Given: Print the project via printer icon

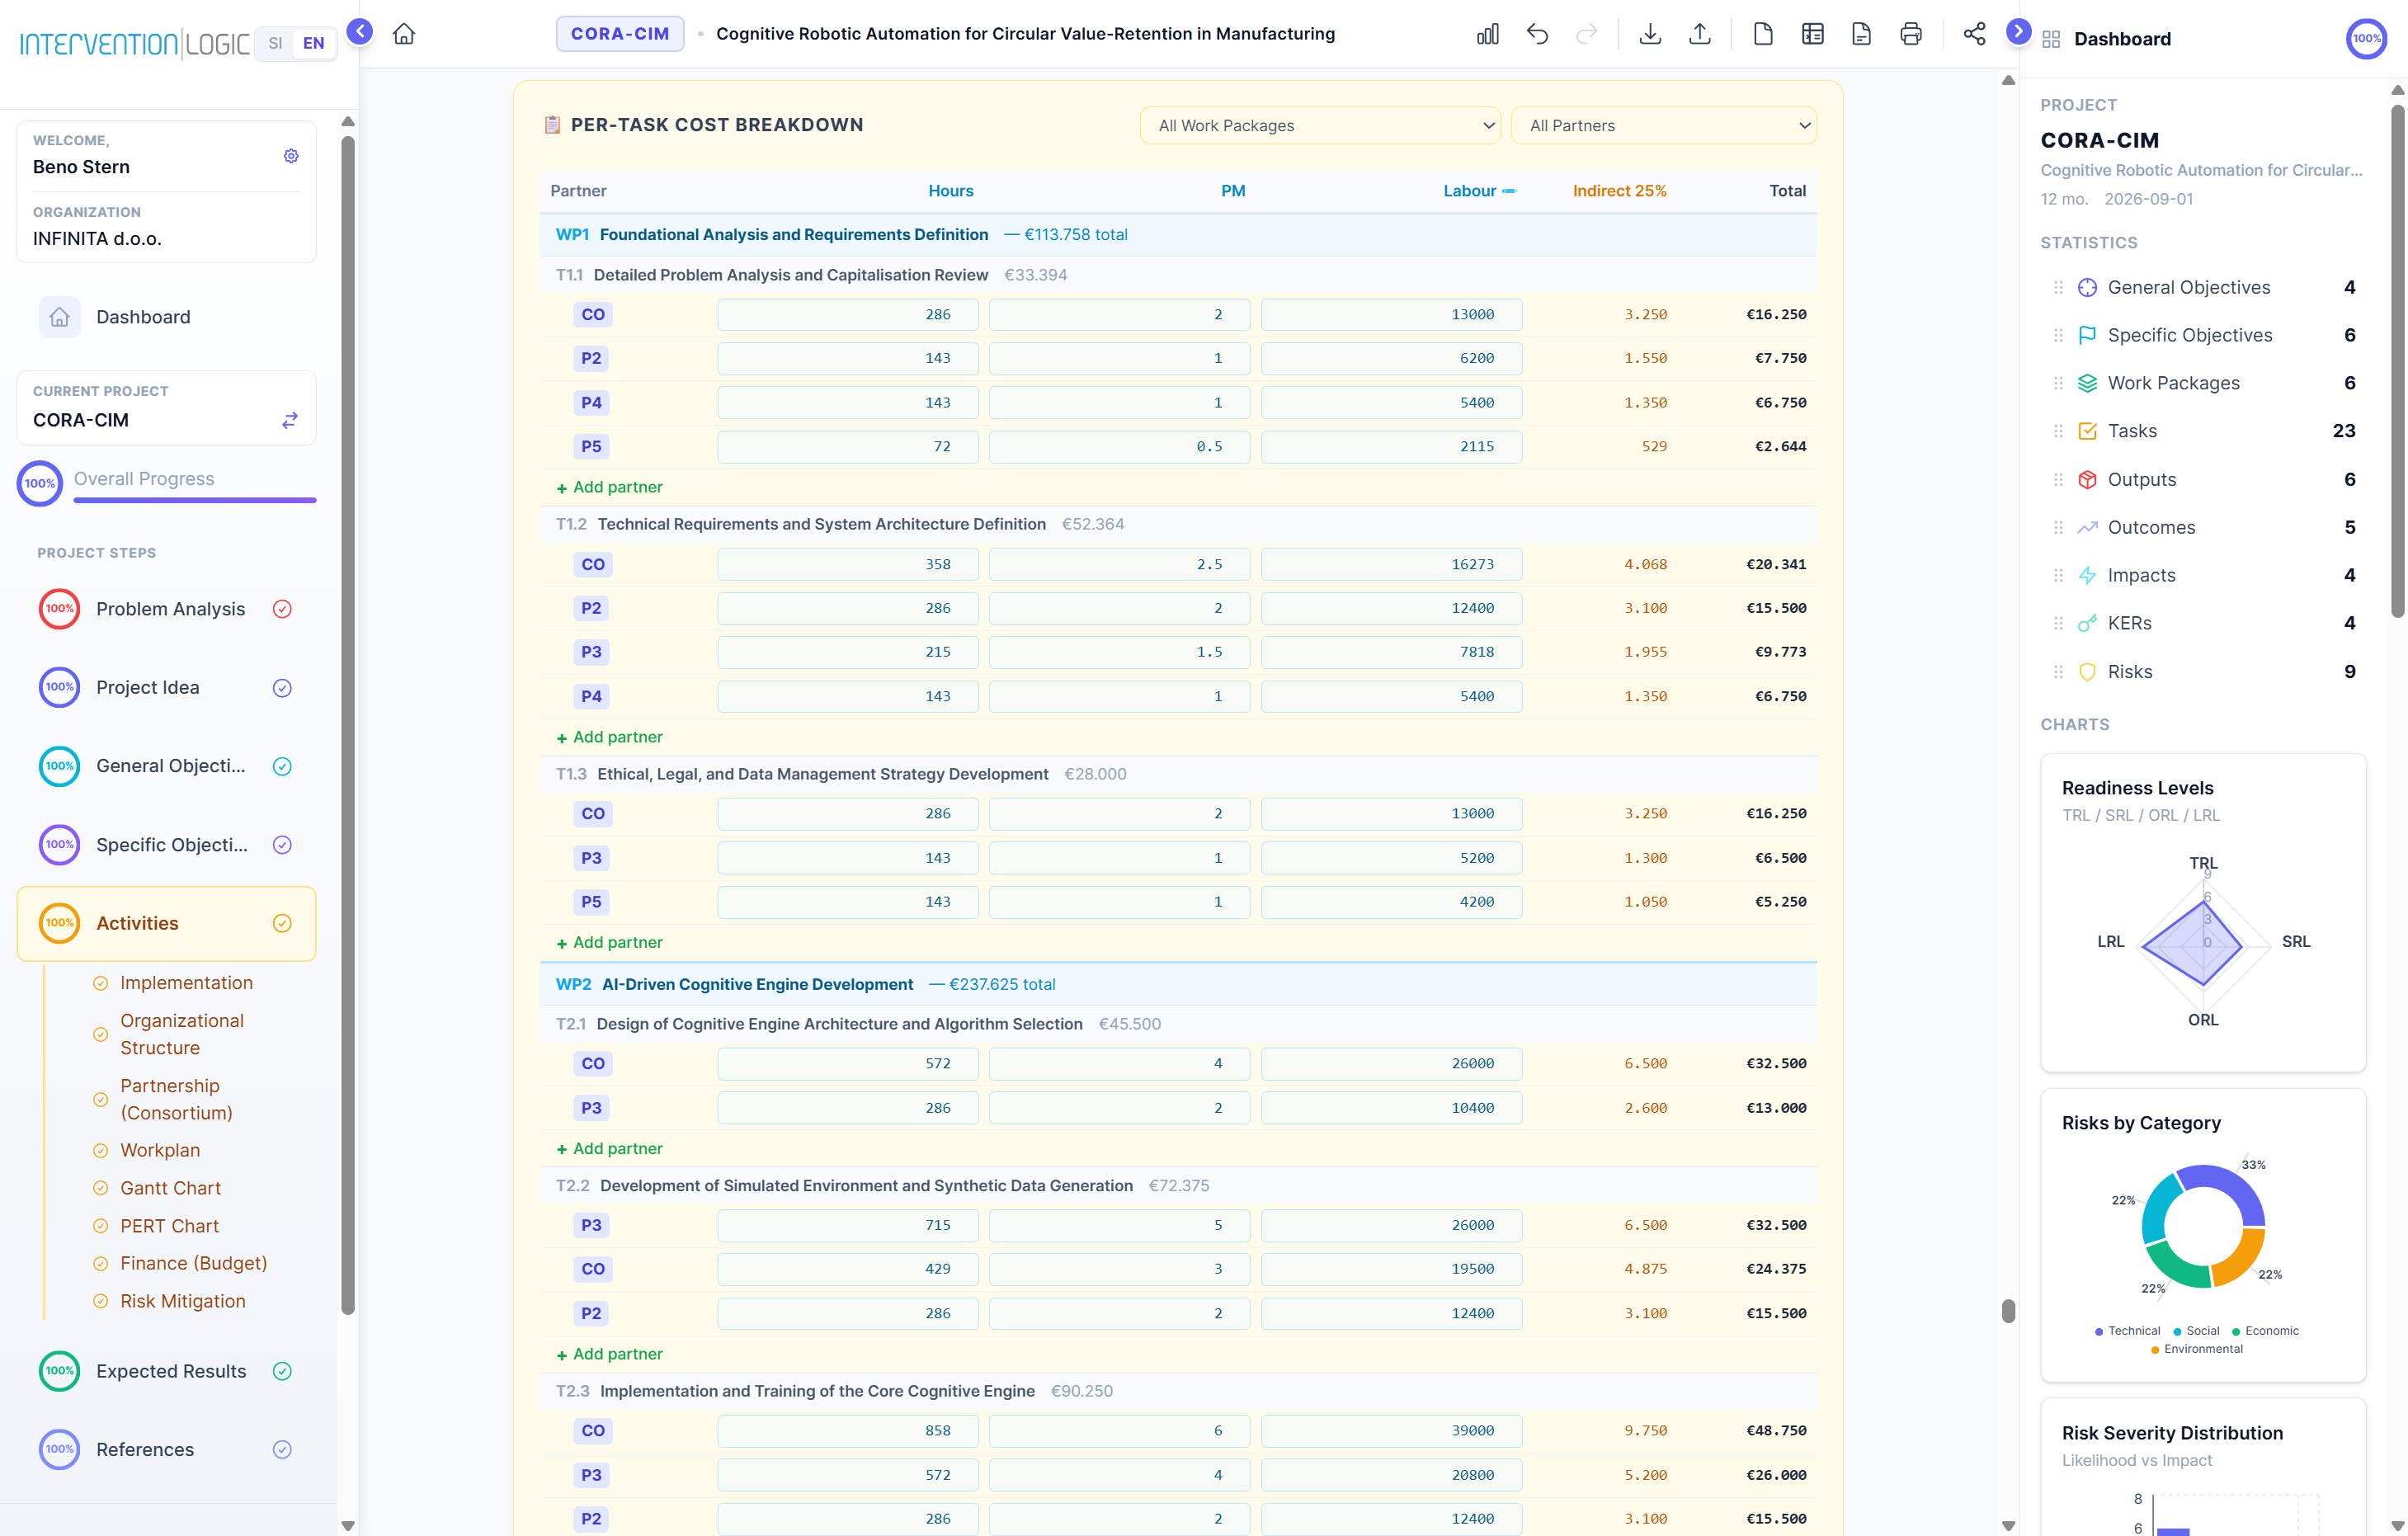Looking at the screenshot, I should [1911, 35].
